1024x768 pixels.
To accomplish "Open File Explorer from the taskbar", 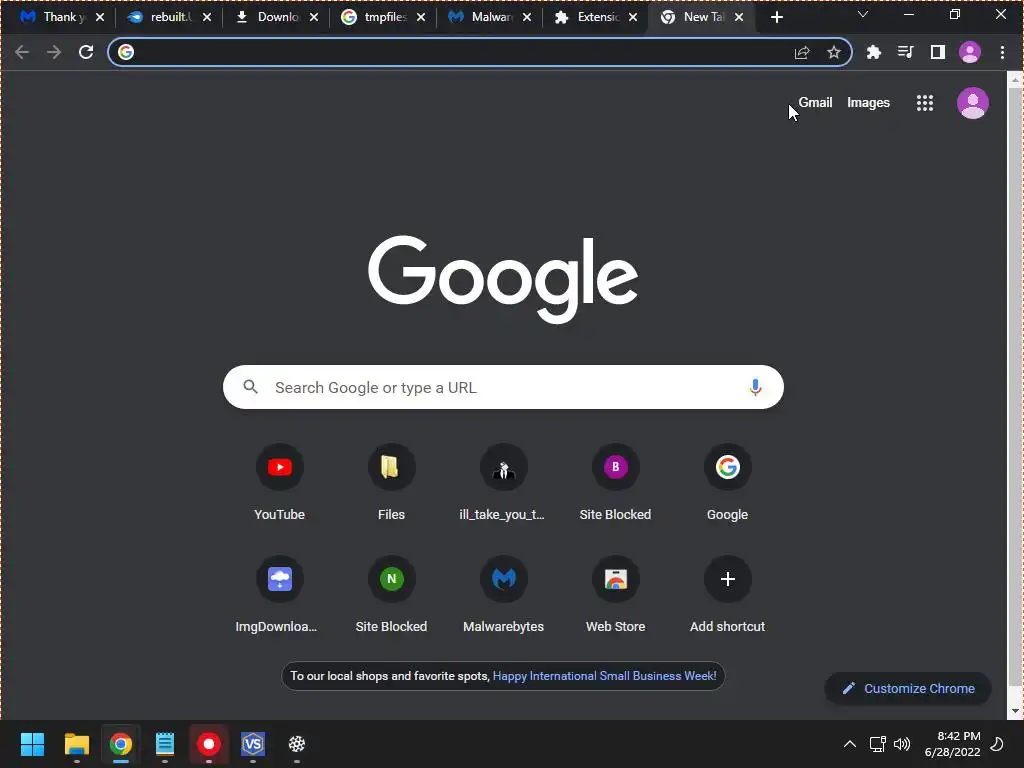I will coord(76,744).
